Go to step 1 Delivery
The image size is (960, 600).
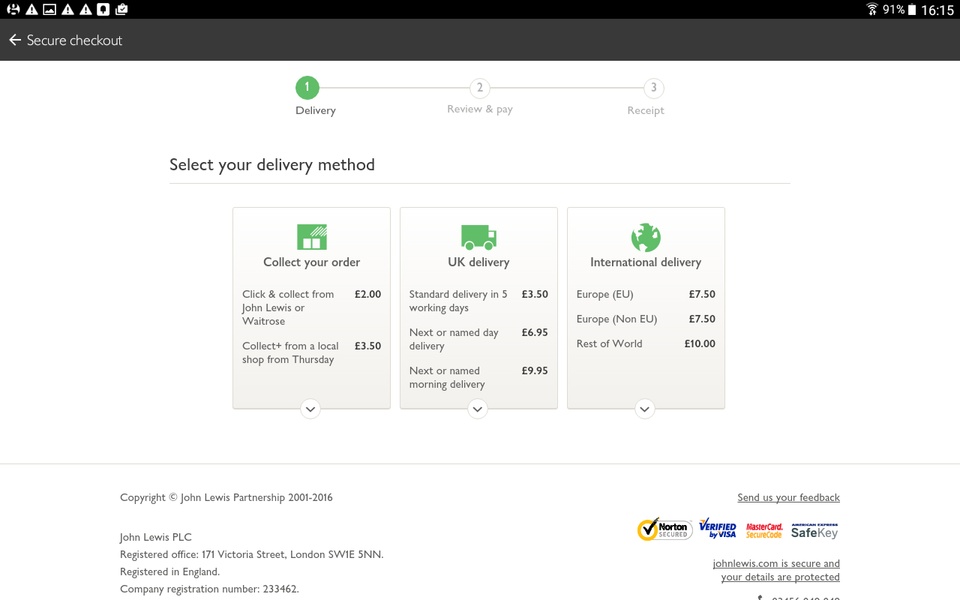pos(307,88)
